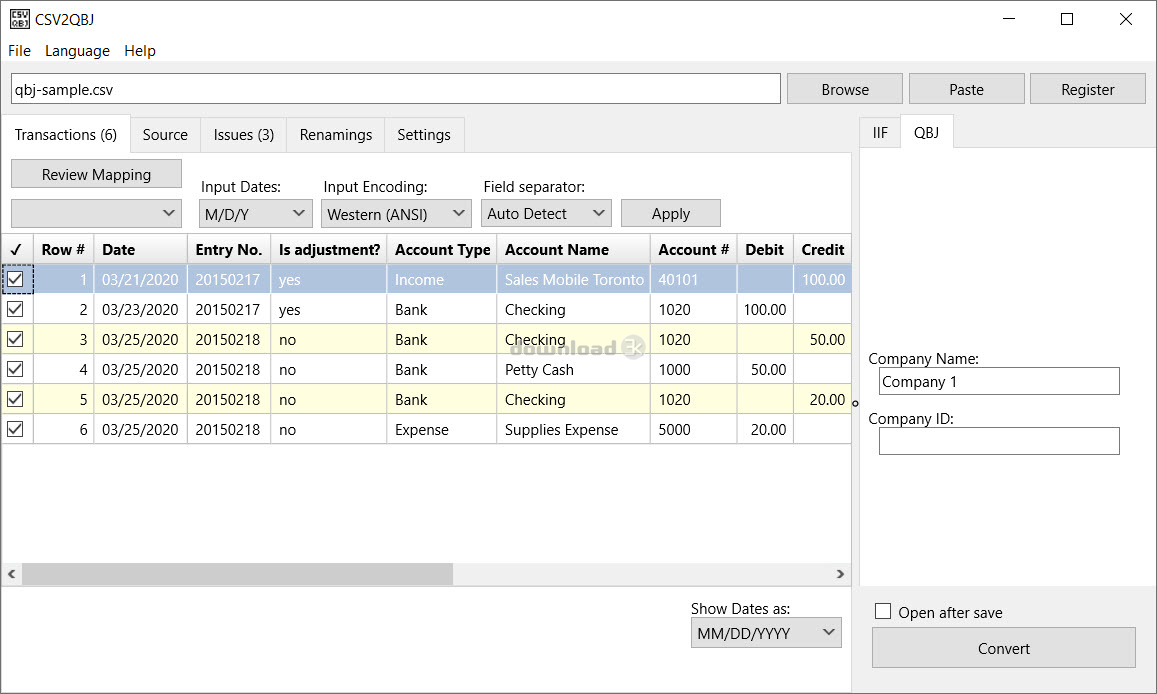The width and height of the screenshot is (1157, 694).
Task: Click the 5000 account number cell
Action: point(694,429)
